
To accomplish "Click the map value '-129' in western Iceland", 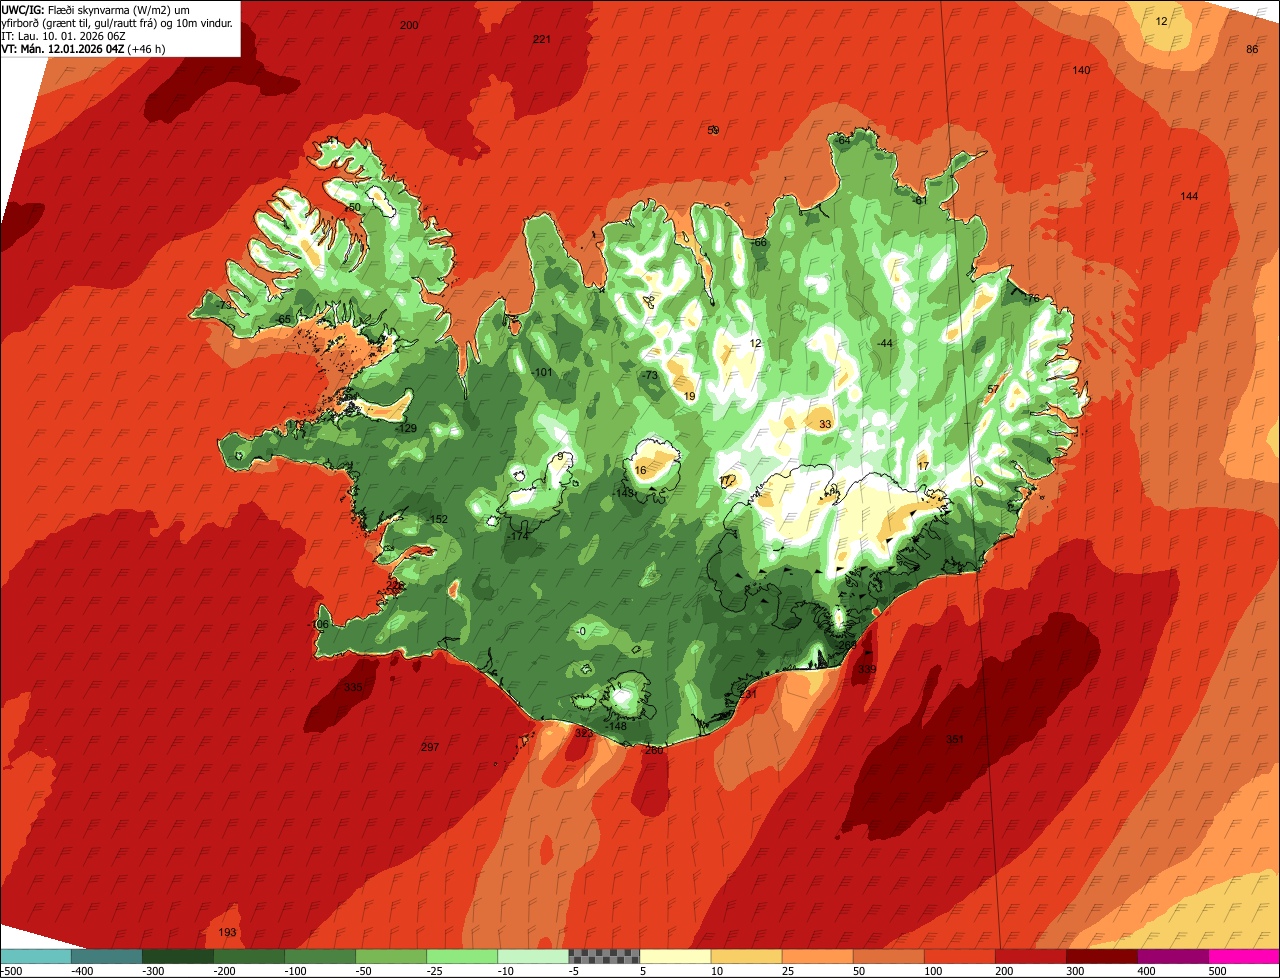I will pos(406,429).
